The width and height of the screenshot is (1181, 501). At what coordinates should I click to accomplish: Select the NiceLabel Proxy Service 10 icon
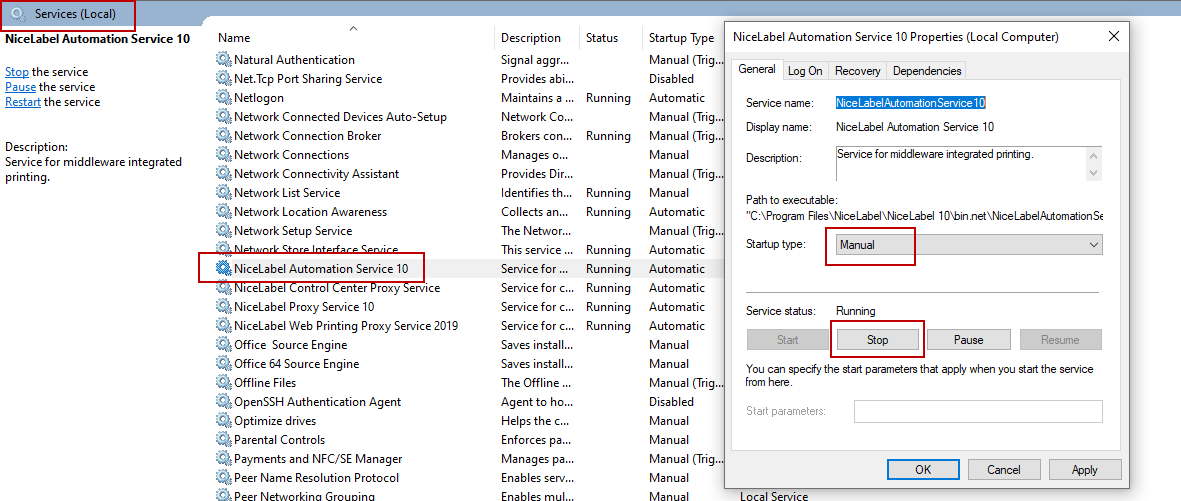pyautogui.click(x=223, y=307)
